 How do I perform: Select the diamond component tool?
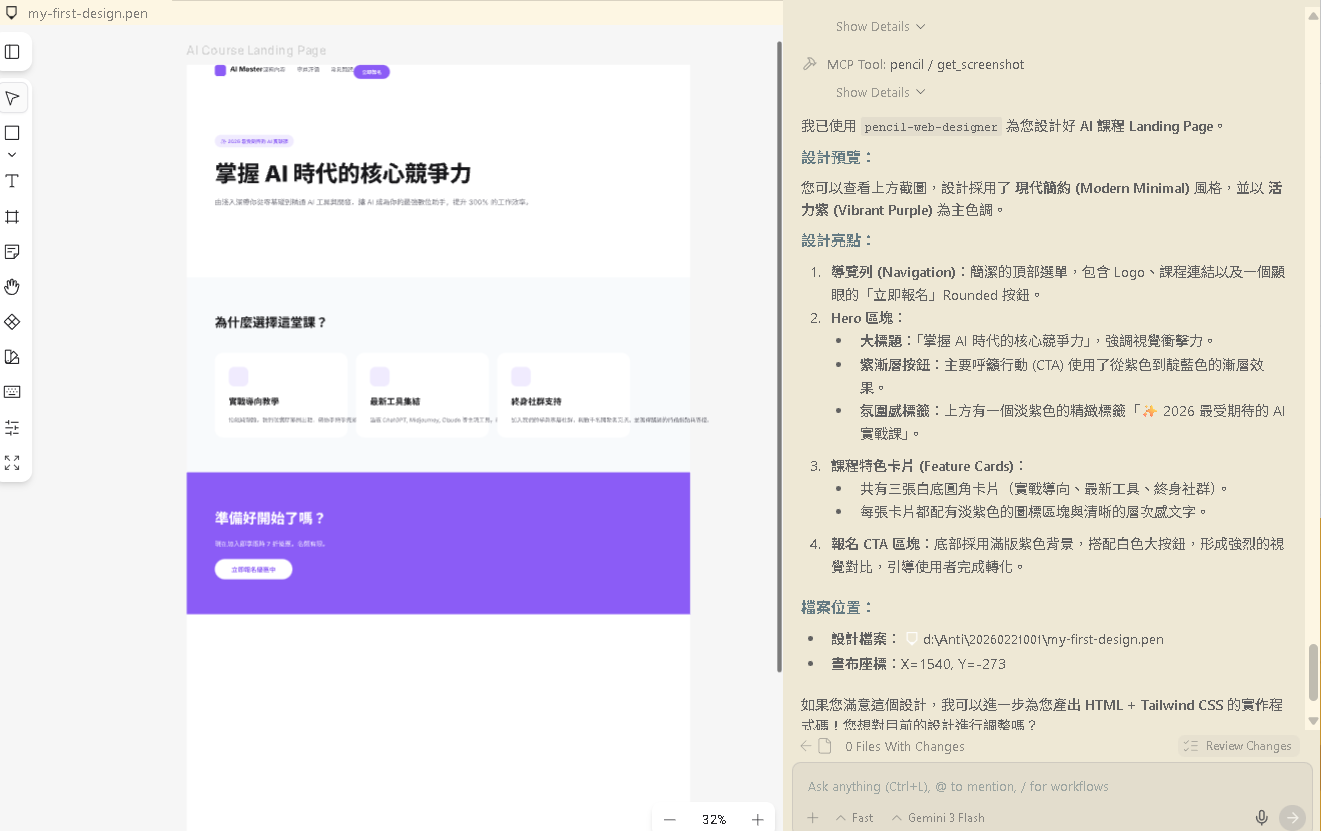[x=13, y=322]
